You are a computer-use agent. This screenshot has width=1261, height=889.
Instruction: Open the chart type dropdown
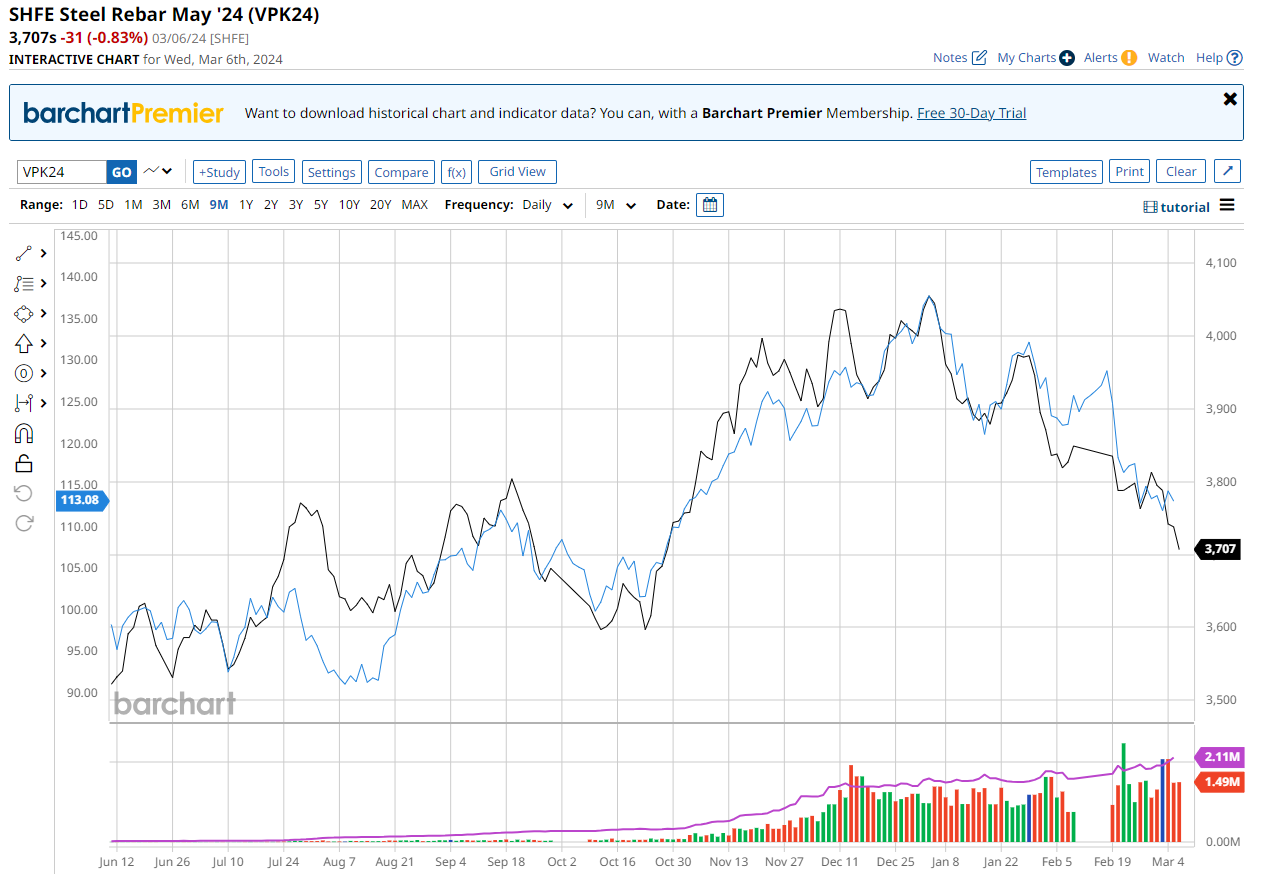[157, 171]
